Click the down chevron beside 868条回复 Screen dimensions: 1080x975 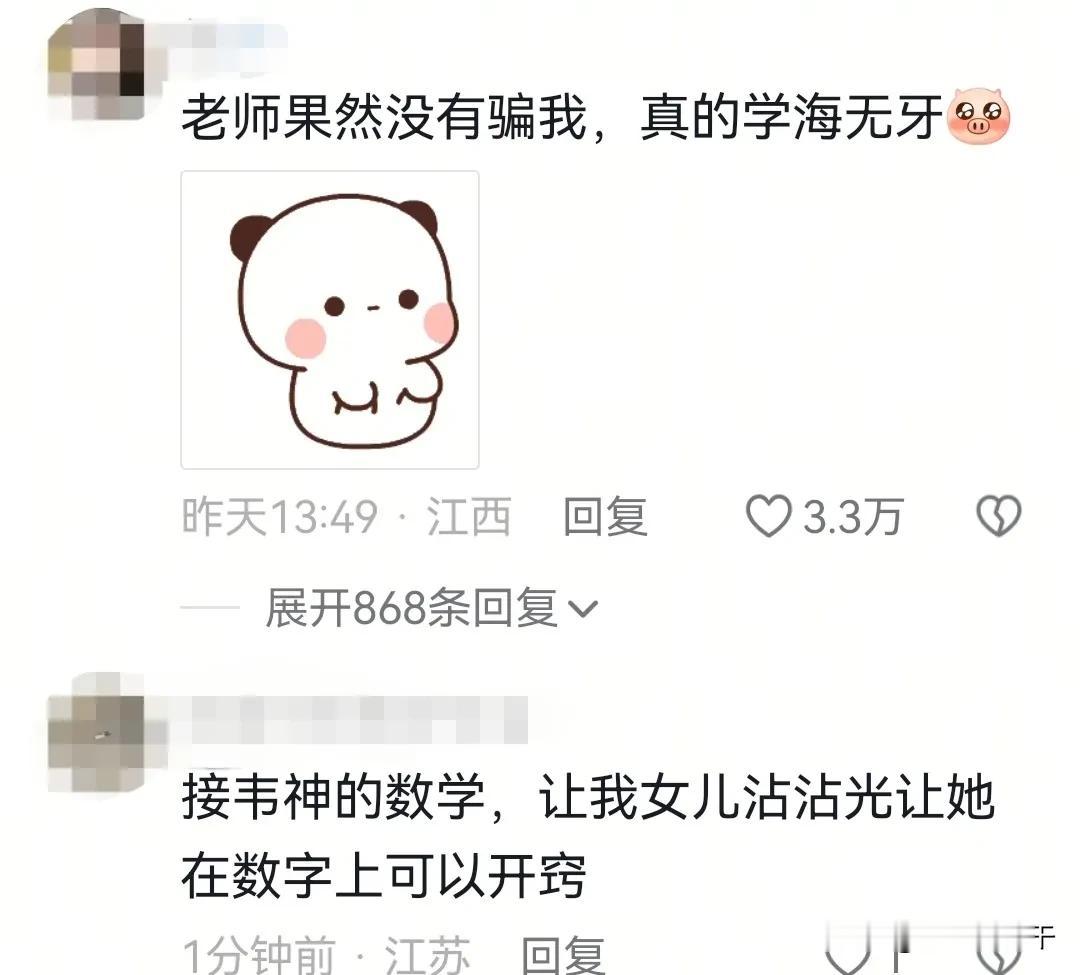(x=583, y=610)
